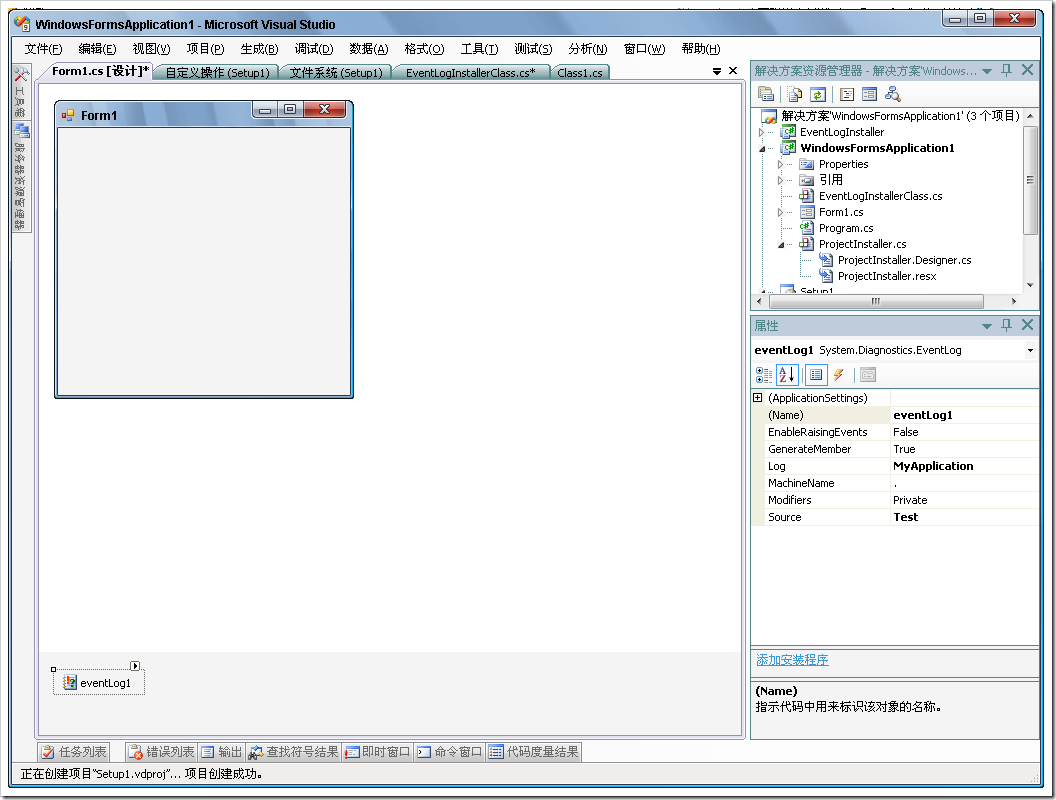
Task: Open Code Metrics Results bottom tab
Action: [x=533, y=752]
